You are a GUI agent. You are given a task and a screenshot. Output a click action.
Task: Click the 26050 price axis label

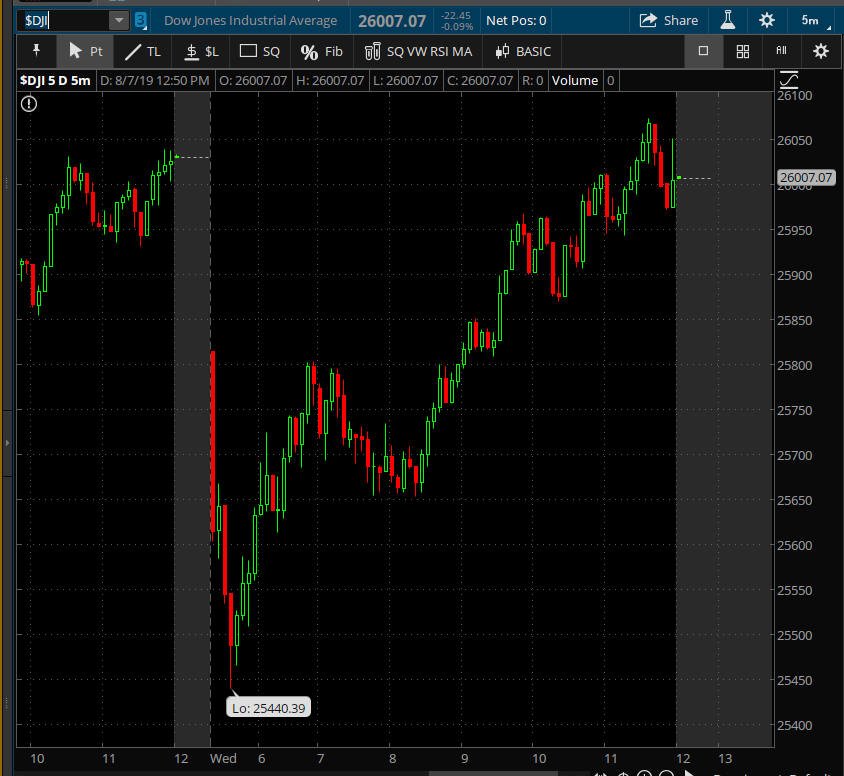pyautogui.click(x=794, y=140)
